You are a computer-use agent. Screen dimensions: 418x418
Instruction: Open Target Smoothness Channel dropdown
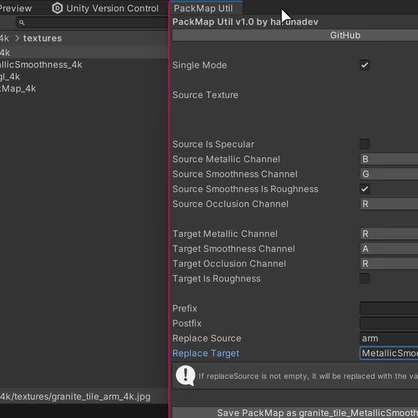tap(389, 249)
